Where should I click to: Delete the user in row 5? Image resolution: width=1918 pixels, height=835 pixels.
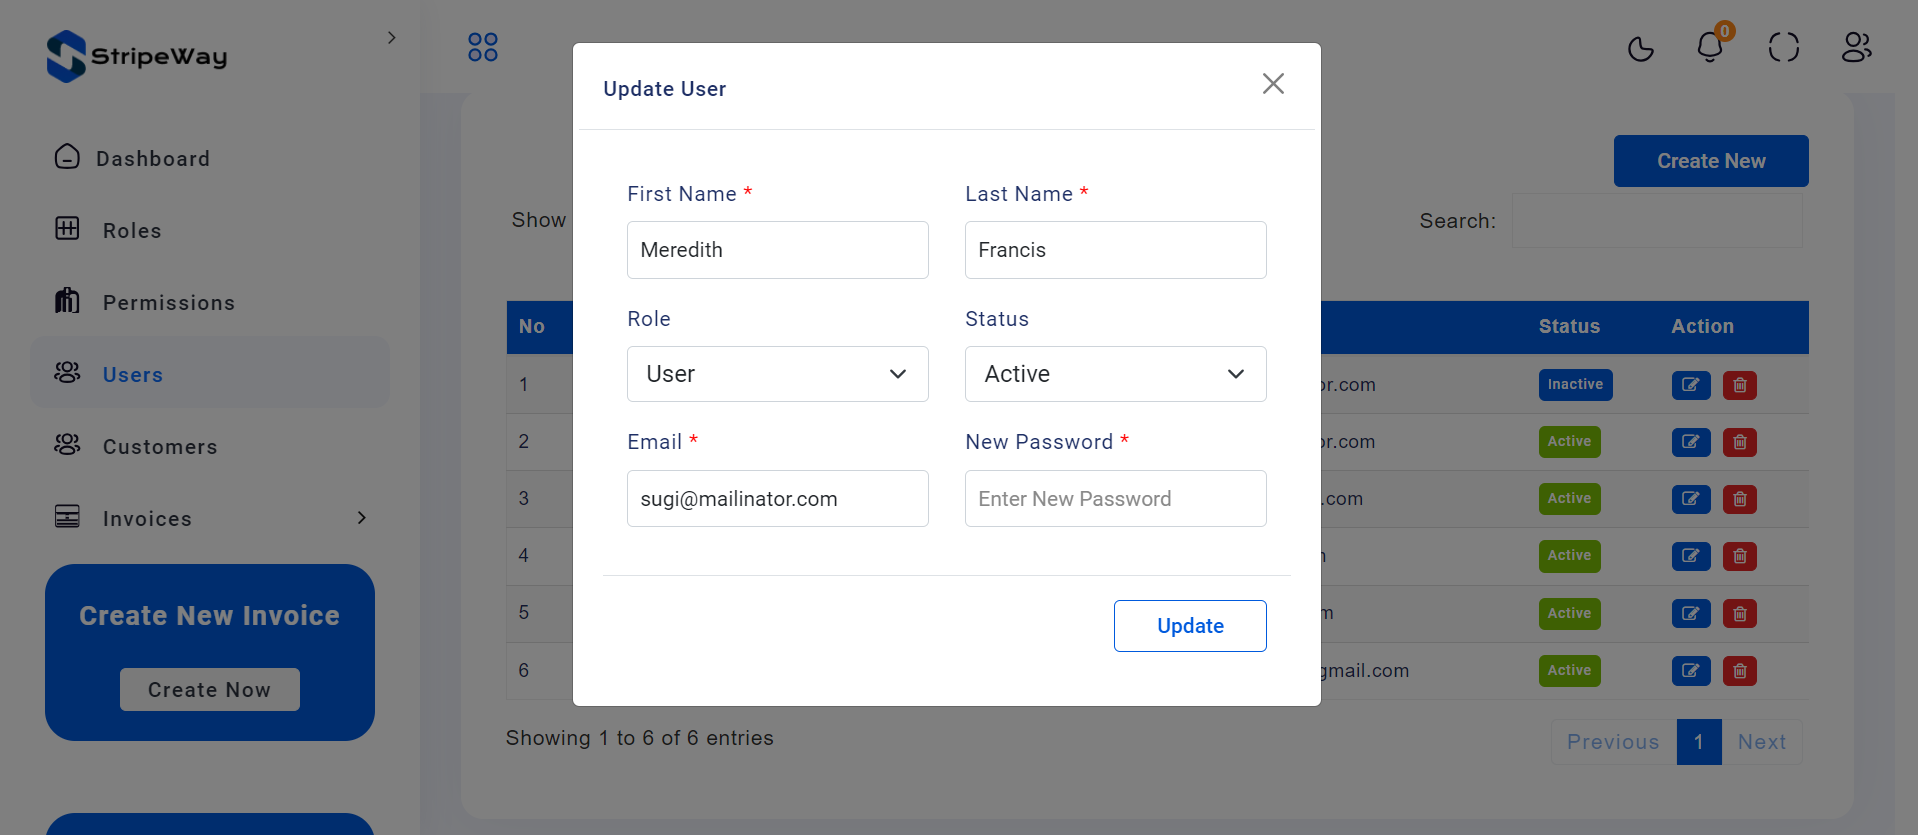click(1740, 614)
